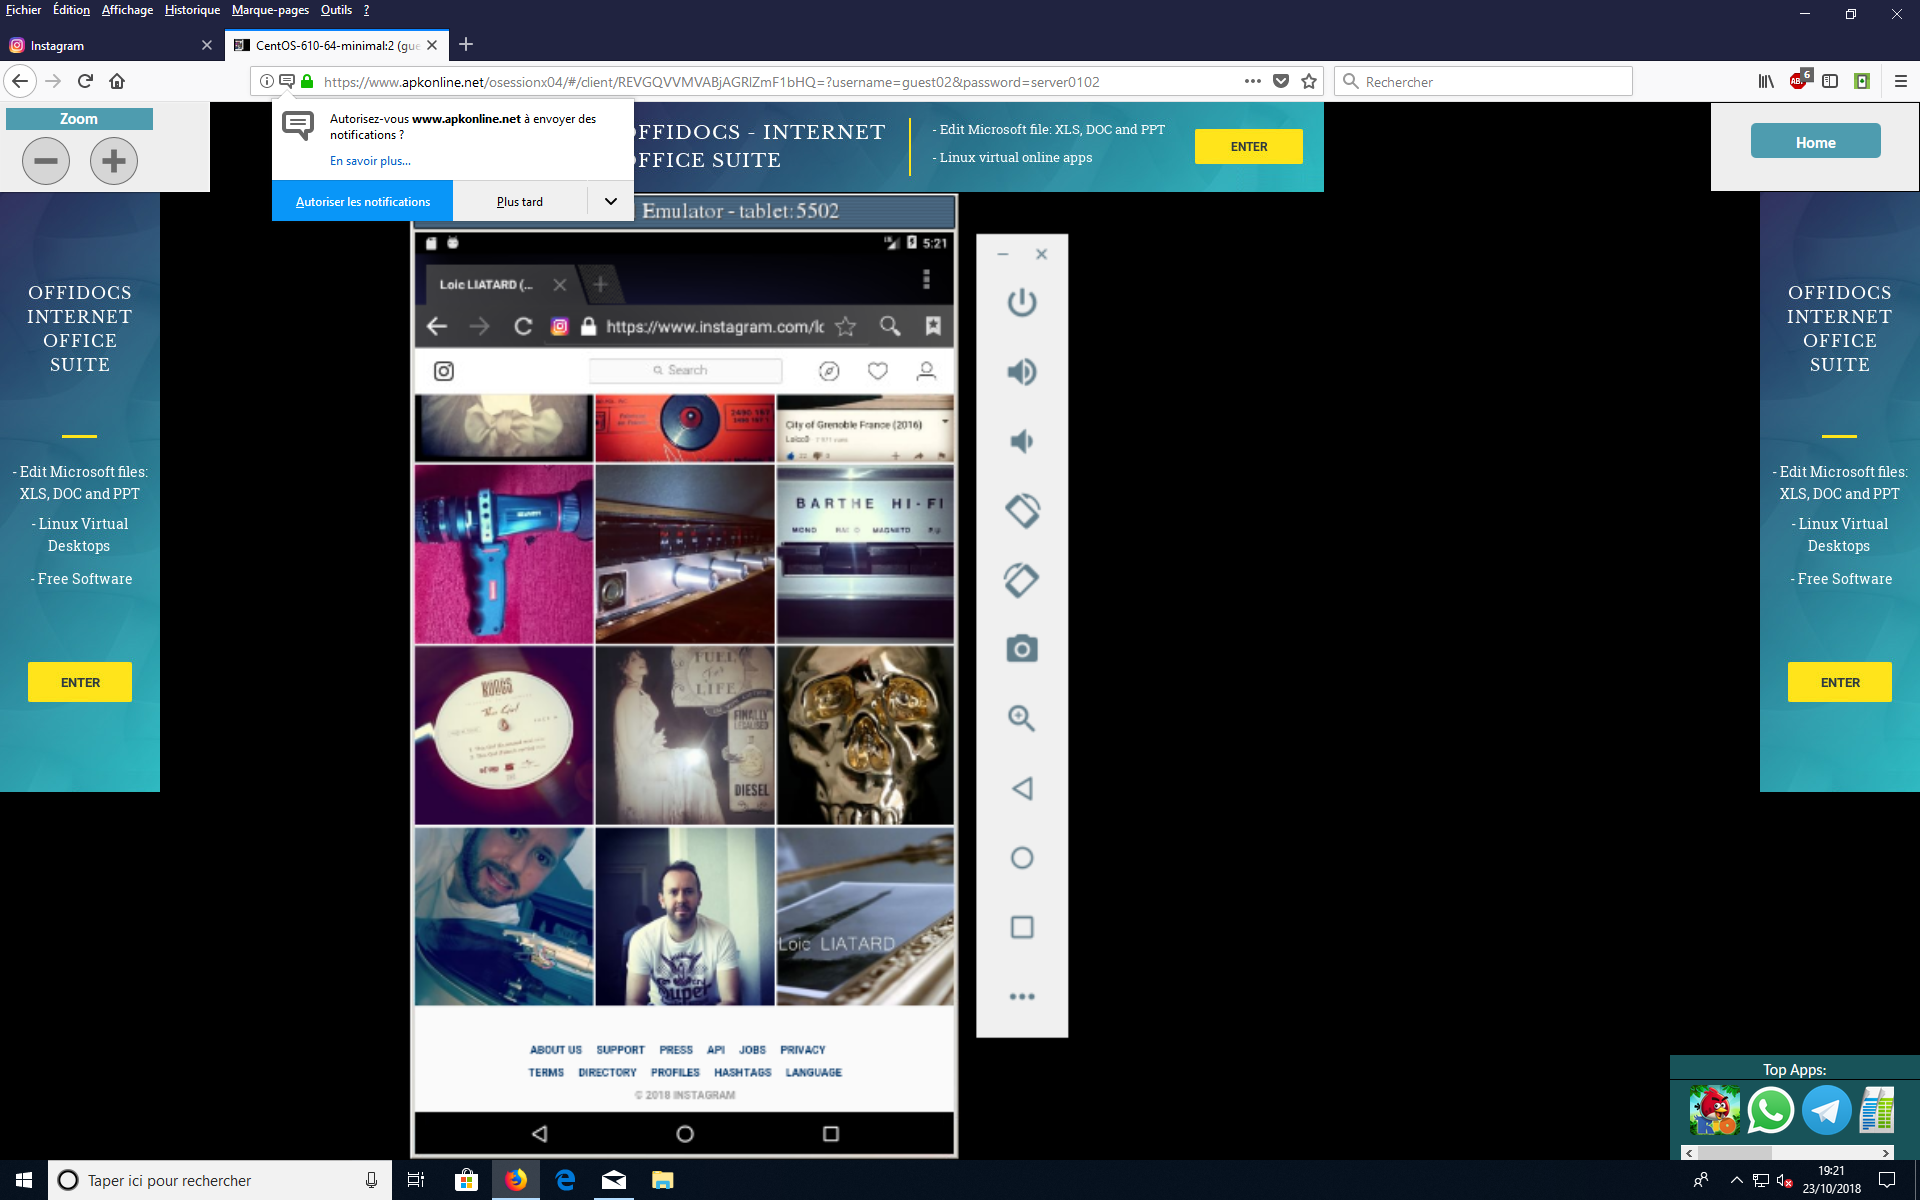Screen dimensions: 1920x1200
Task: Open emulator browser overflow menu dots
Action: click(926, 279)
